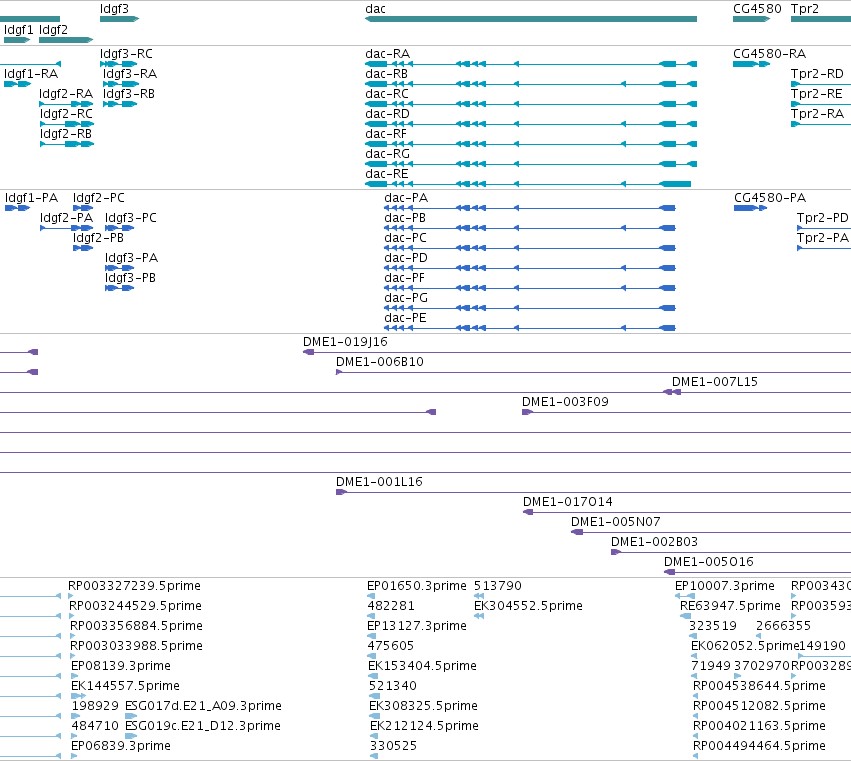Image resolution: width=851 pixels, height=761 pixels.
Task: Click the Tpr2-PA protein label
Action: [x=823, y=238]
